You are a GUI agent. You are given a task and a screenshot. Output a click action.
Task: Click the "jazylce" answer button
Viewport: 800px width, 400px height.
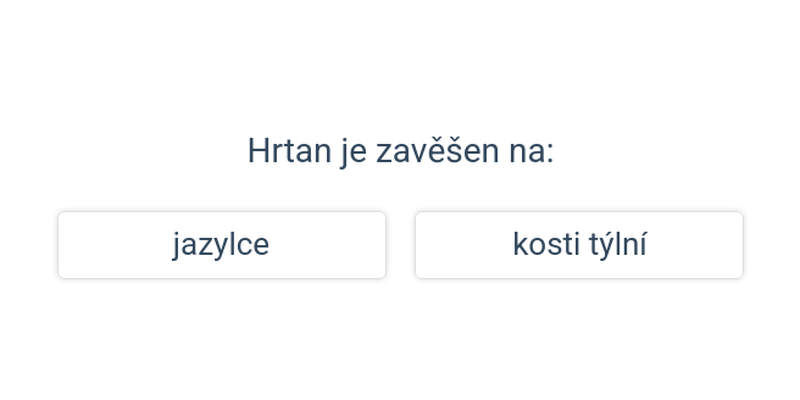pyautogui.click(x=221, y=245)
